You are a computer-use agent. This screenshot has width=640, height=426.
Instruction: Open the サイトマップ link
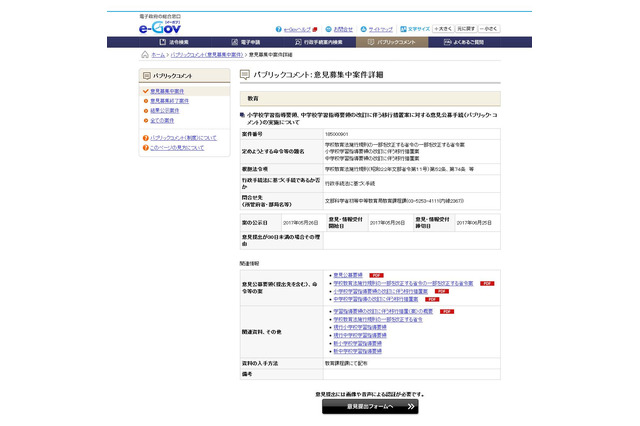[x=381, y=29]
